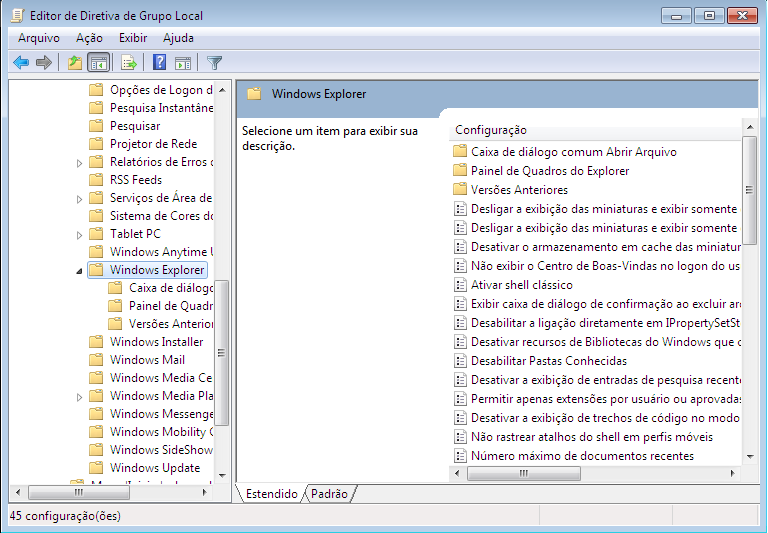The image size is (768, 533).
Task: Select Desabilitar a ligação diretamente em IPropertySetSt
Action: tap(597, 323)
